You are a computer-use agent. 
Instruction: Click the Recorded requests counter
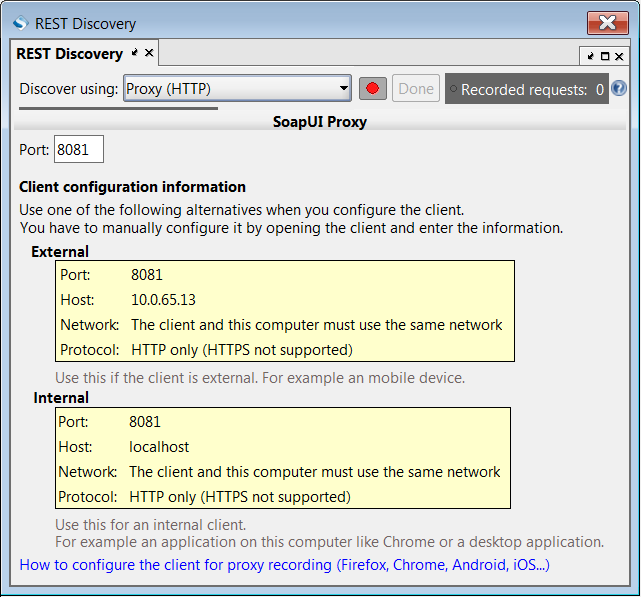[527, 89]
